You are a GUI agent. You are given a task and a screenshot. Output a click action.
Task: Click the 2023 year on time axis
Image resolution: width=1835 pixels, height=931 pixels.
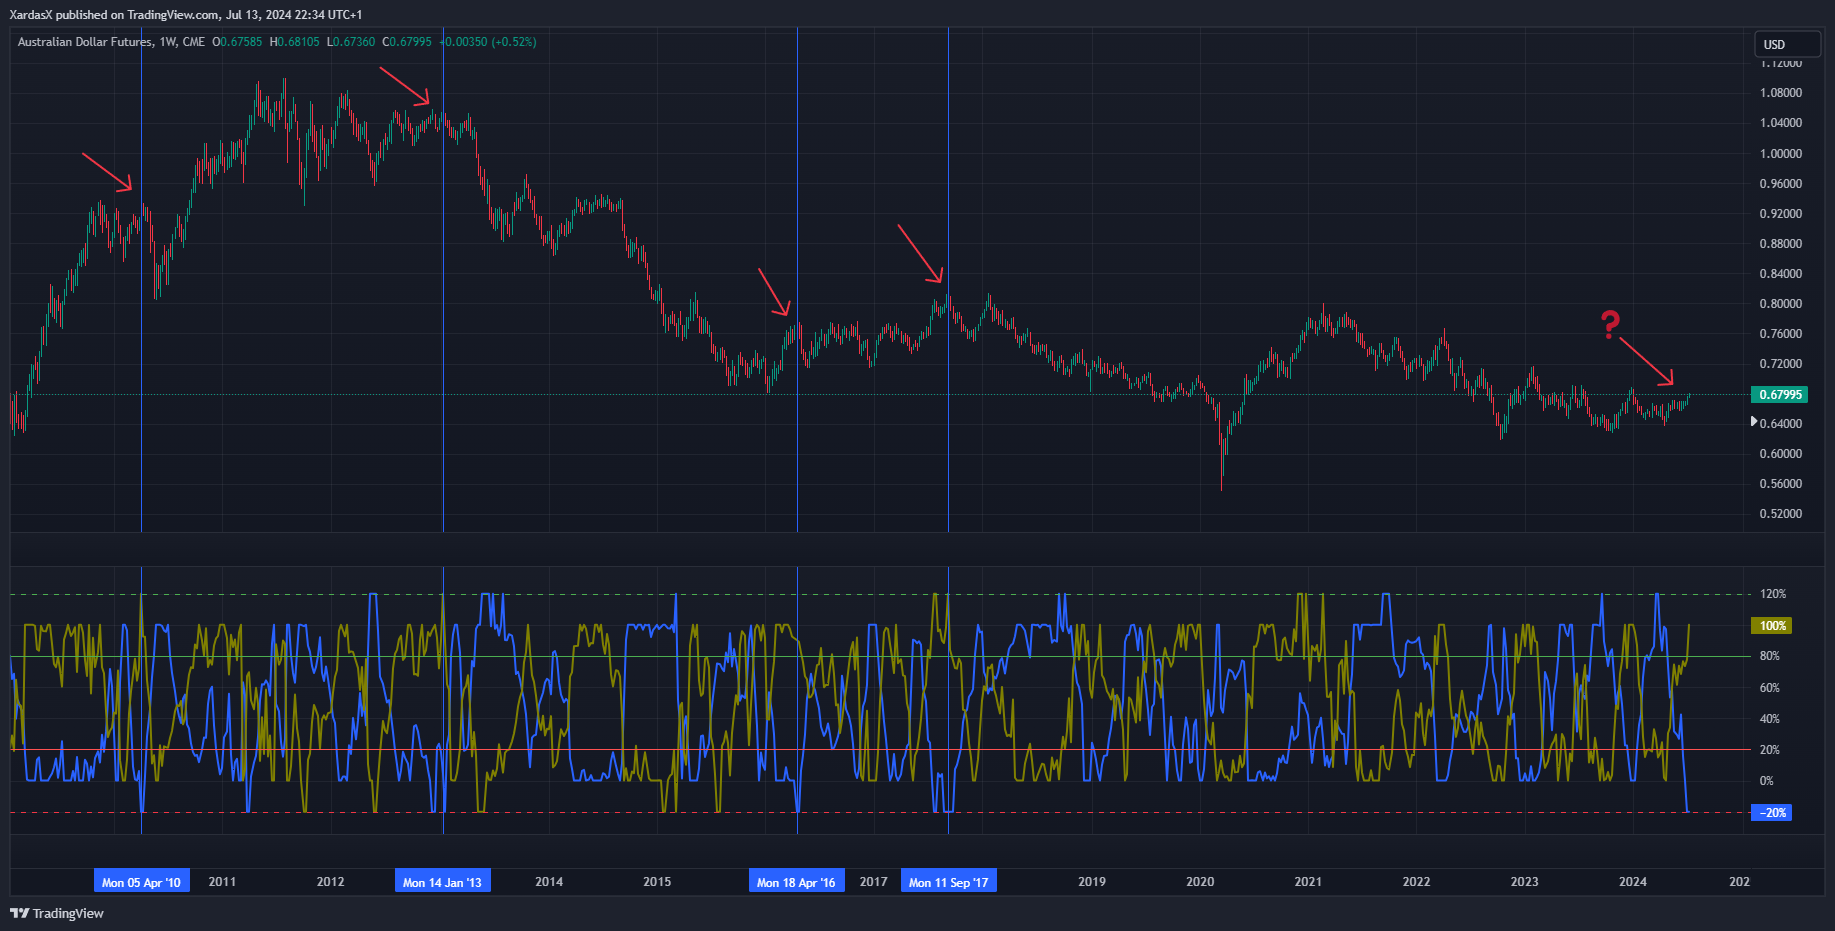click(x=1524, y=882)
